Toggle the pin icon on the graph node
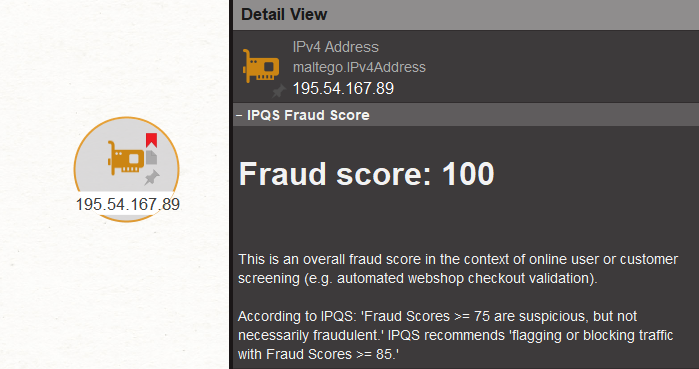The height and width of the screenshot is (369, 699). coord(152,177)
